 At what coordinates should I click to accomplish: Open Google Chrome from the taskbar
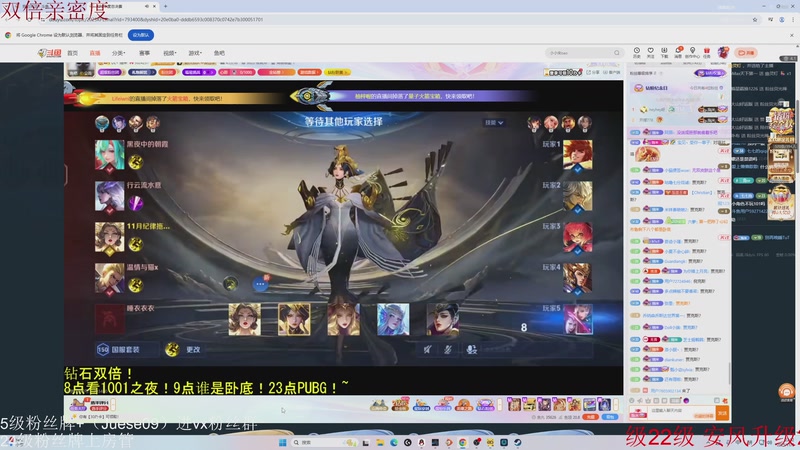pyautogui.click(x=462, y=442)
